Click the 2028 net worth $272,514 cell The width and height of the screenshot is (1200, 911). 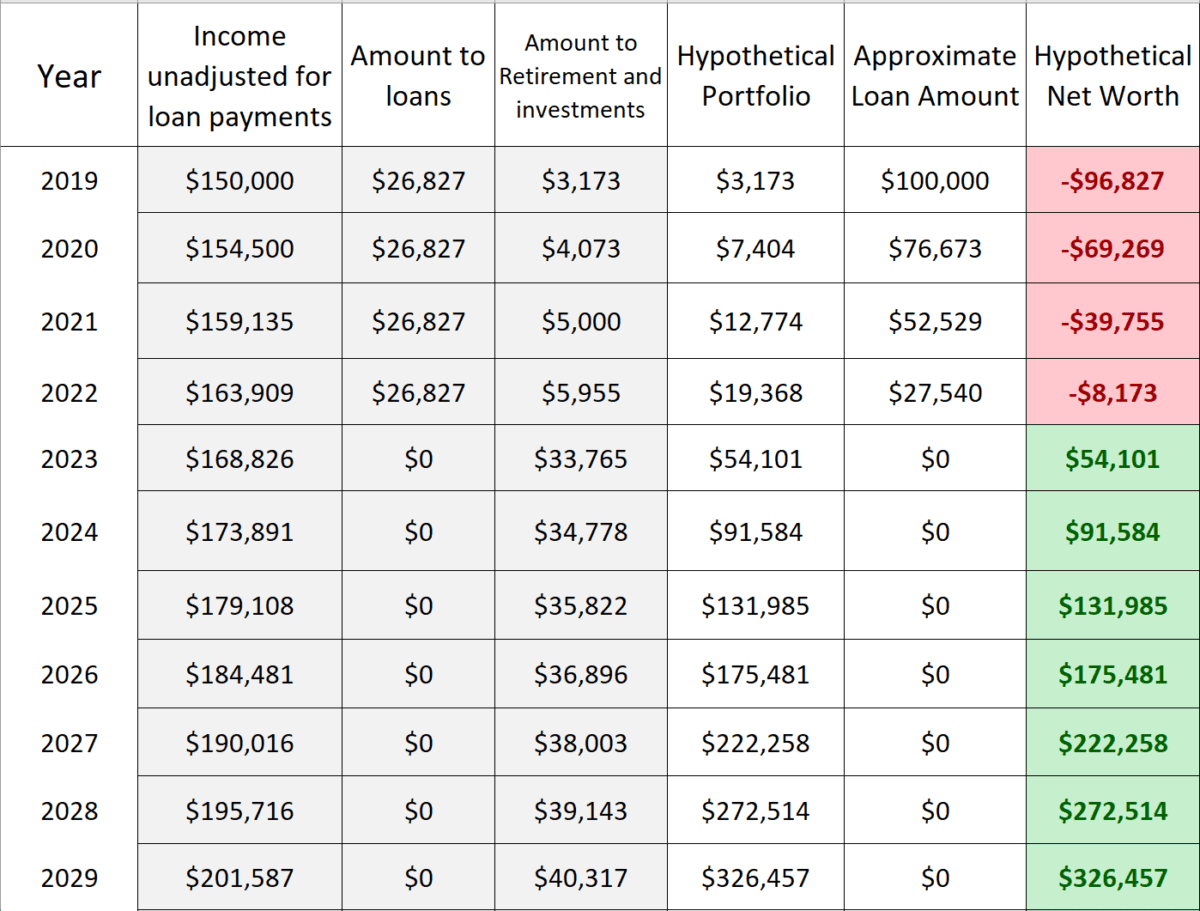point(1113,810)
